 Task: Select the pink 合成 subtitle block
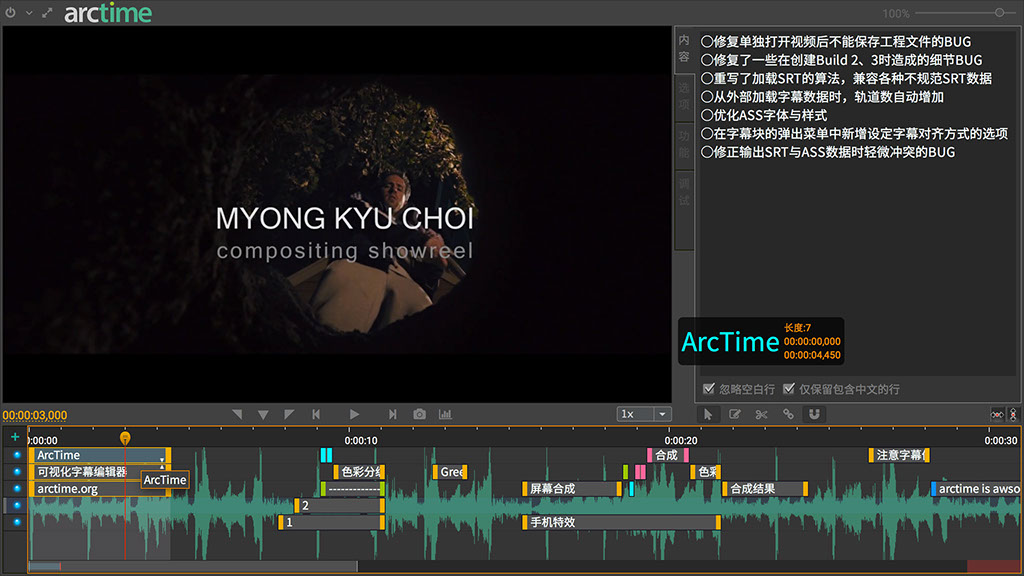pos(667,455)
